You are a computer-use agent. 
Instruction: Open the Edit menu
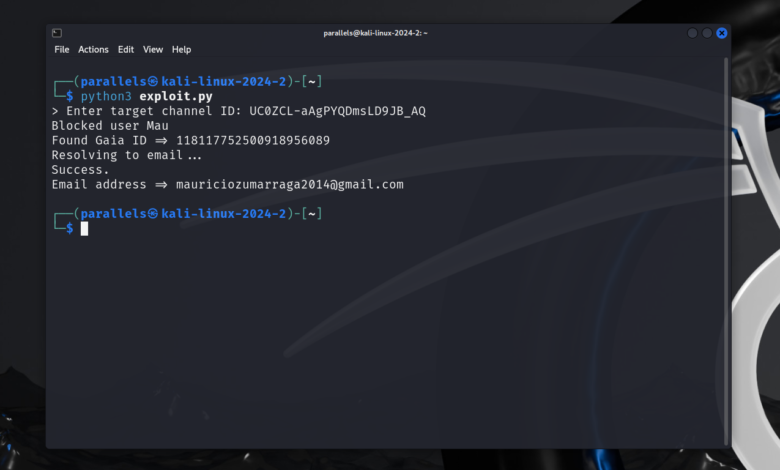coord(125,49)
